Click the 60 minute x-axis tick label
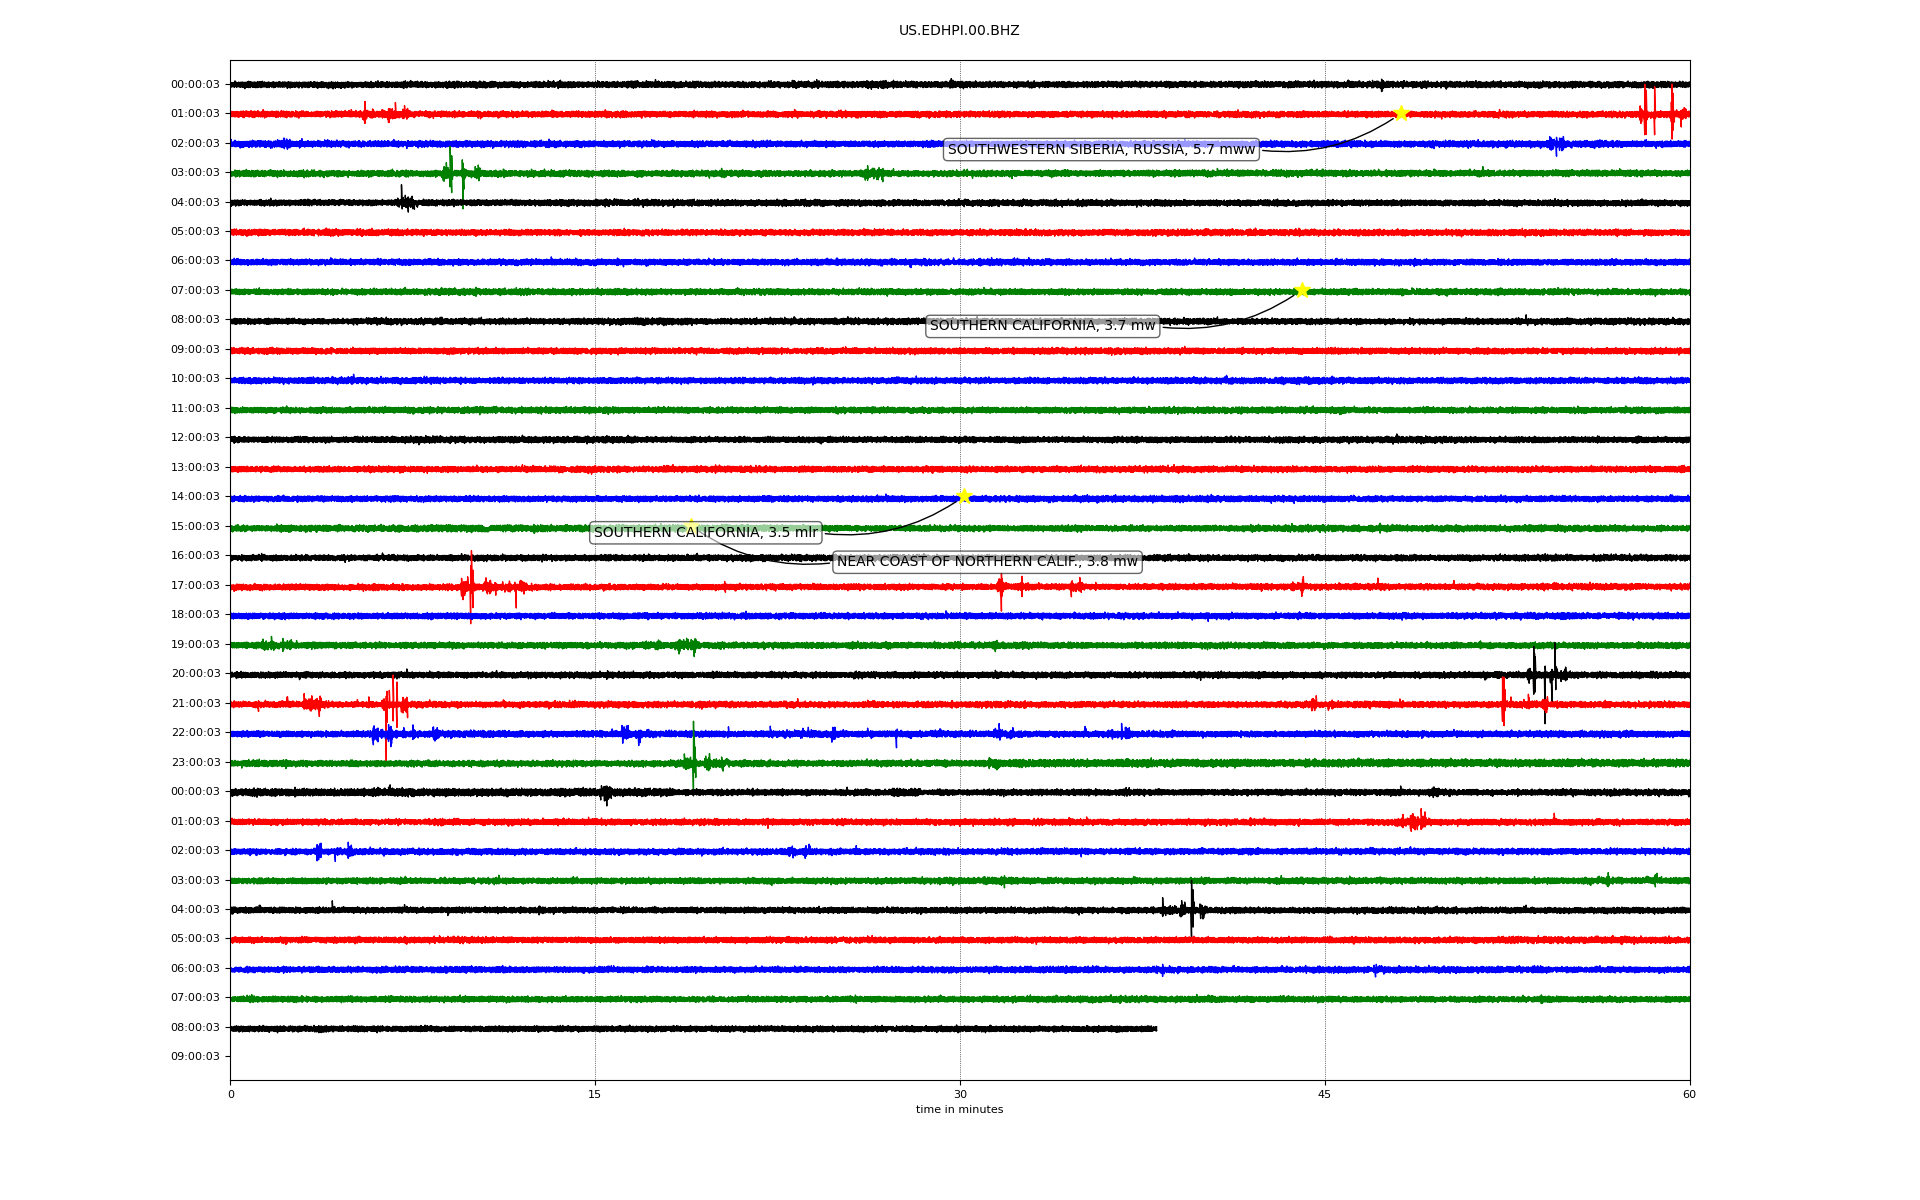Screen dimensions: 1920x1200 click(x=1689, y=1094)
